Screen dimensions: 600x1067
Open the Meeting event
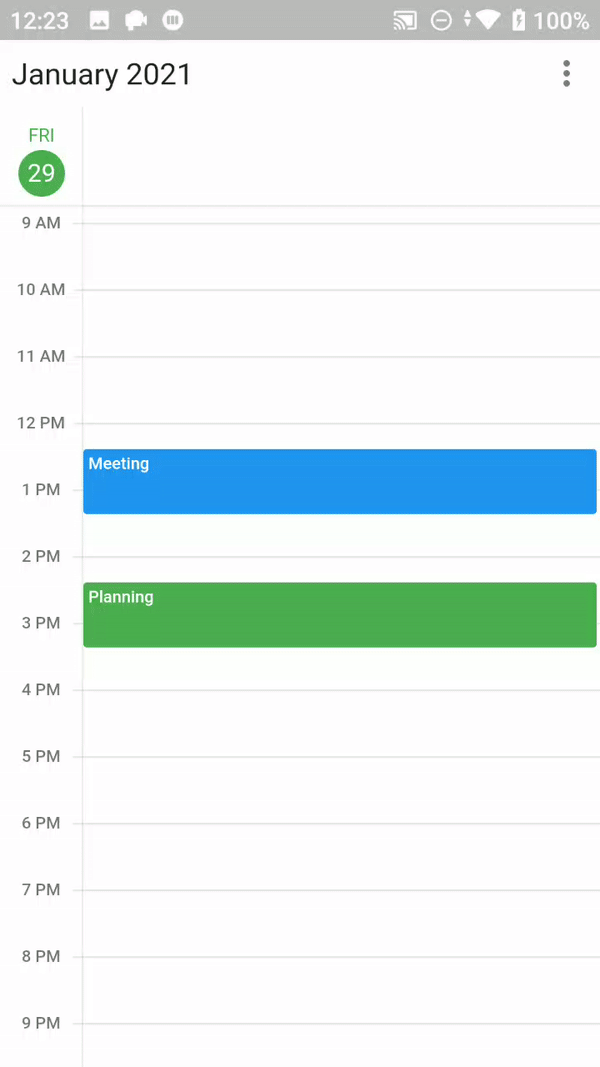340,481
